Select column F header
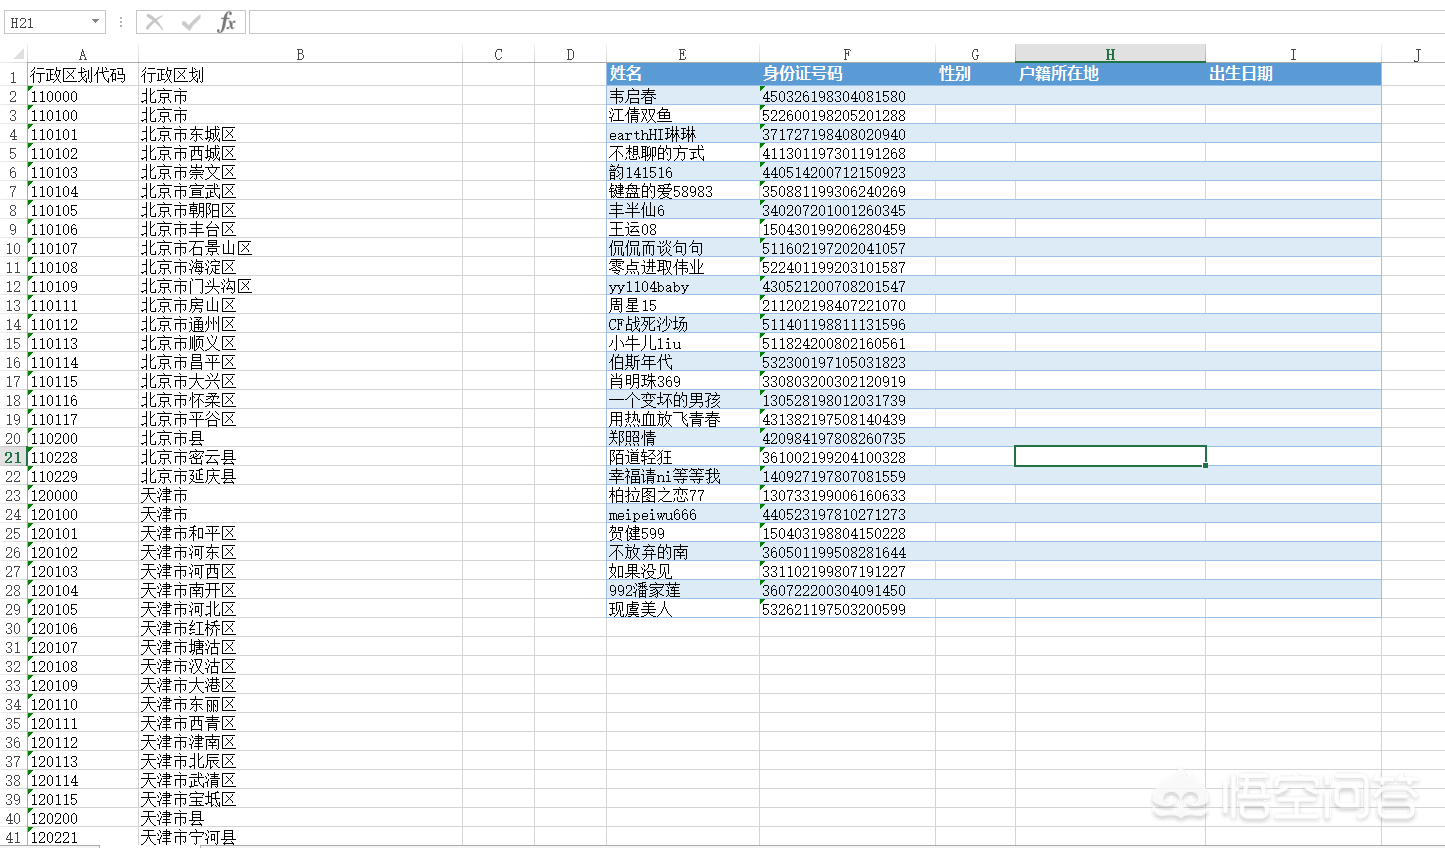Image resolution: width=1445 pixels, height=848 pixels. [847, 55]
